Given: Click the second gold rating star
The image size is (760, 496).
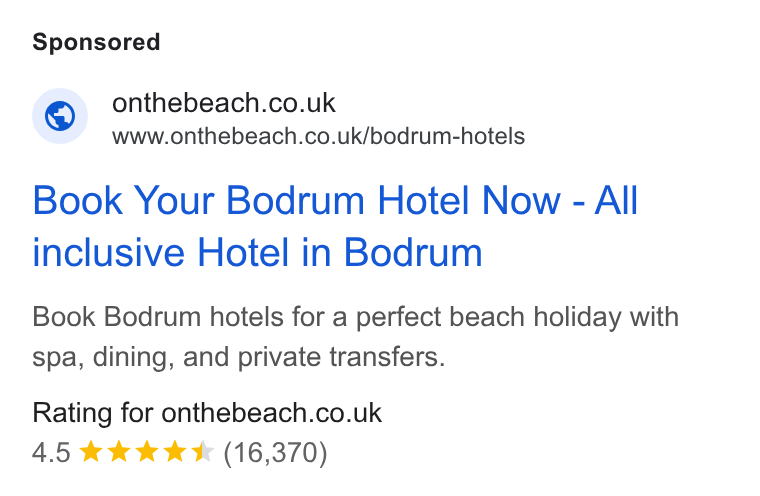Looking at the screenshot, I should pyautogui.click(x=118, y=452).
